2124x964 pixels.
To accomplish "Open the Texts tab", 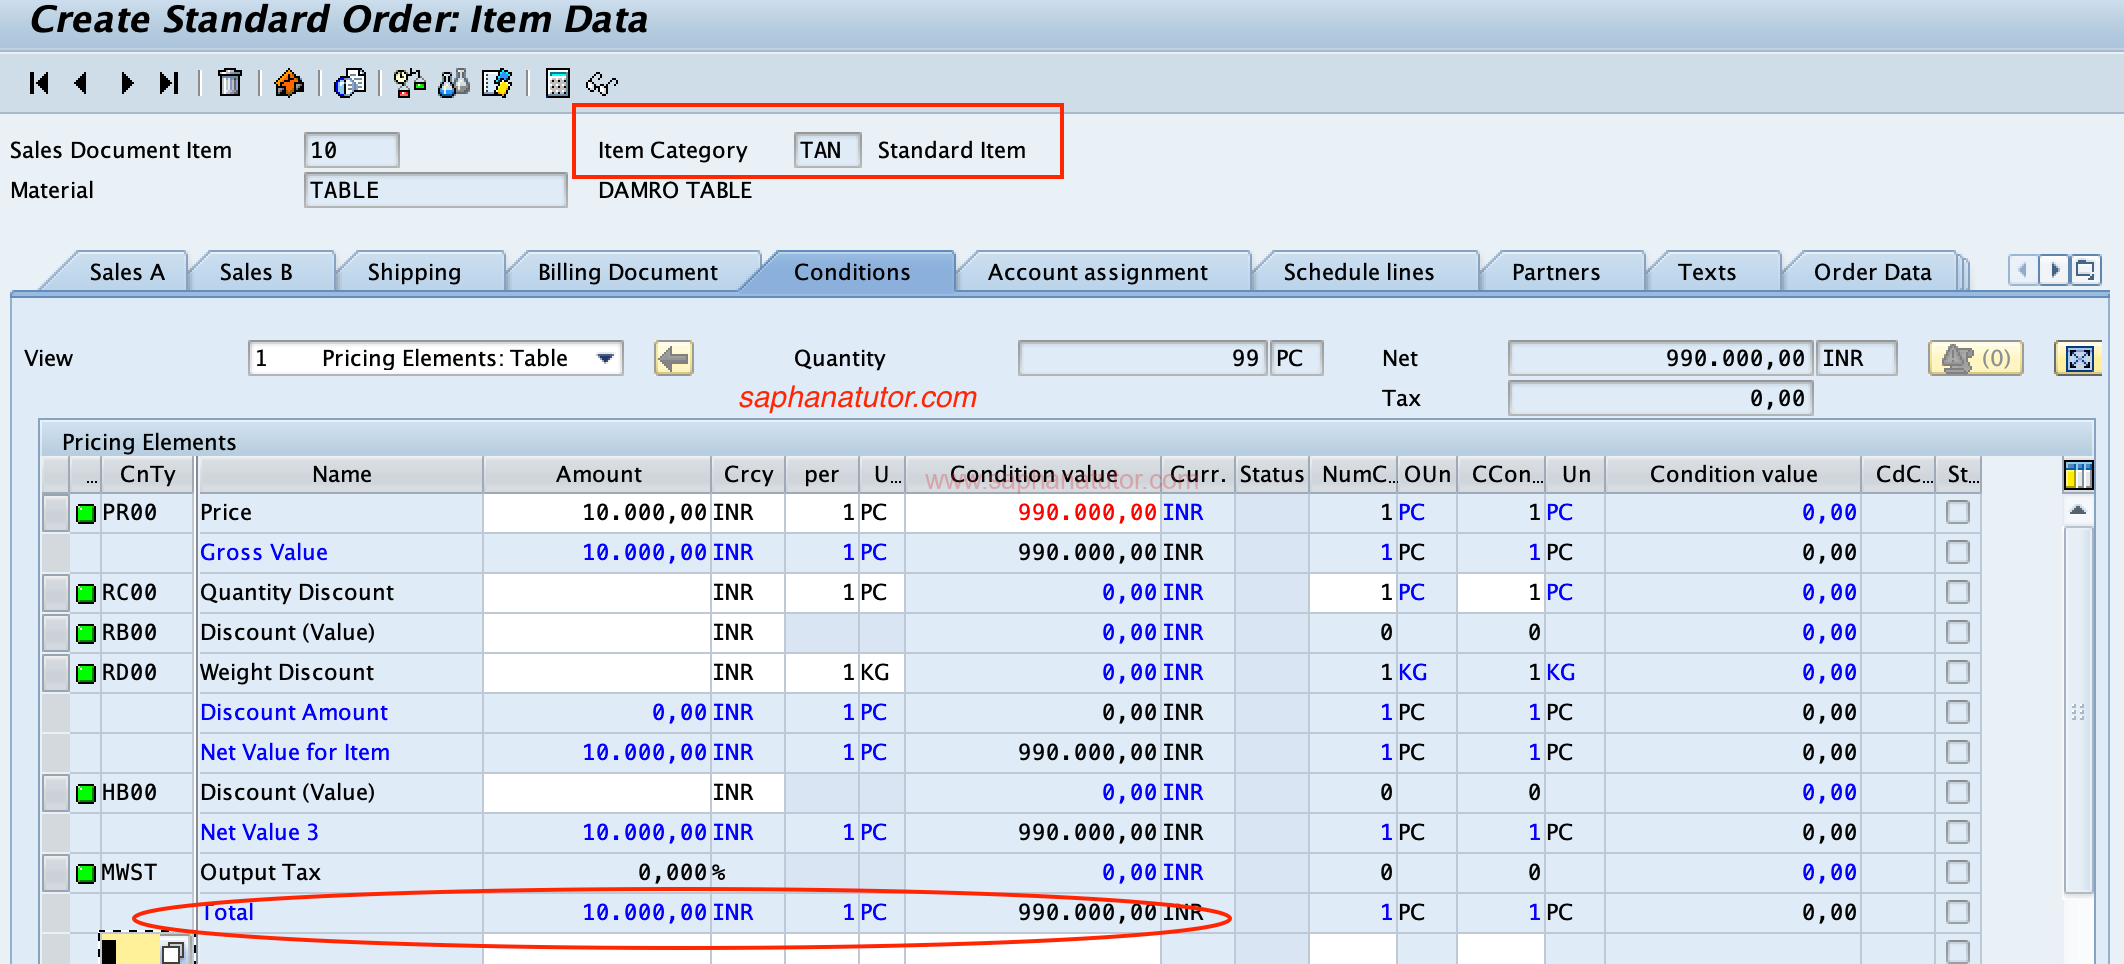I will pos(1707,272).
